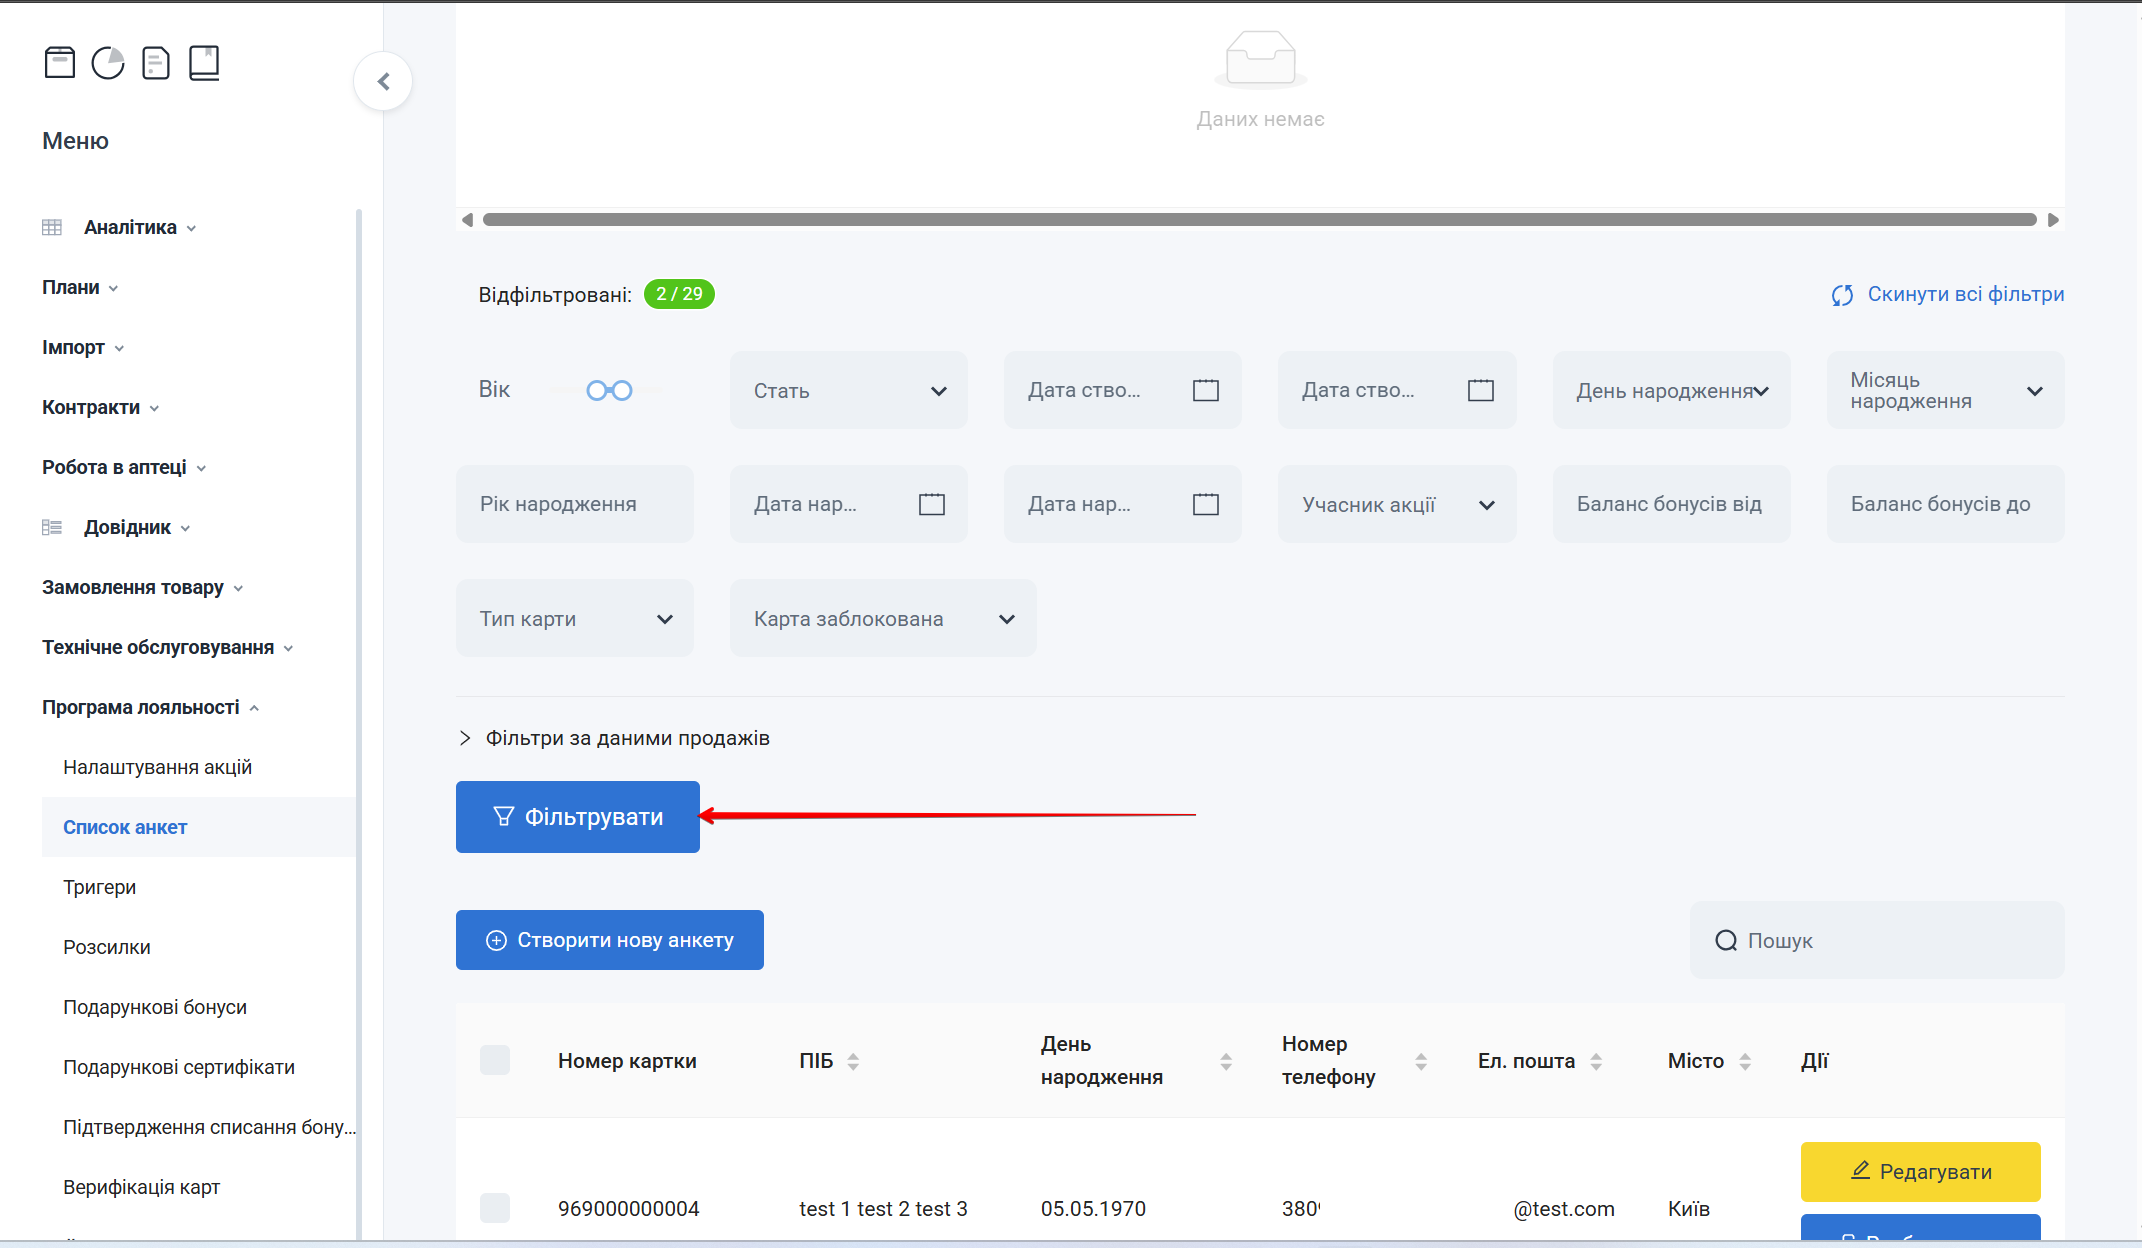The image size is (2142, 1248).
Task: Sort table by ПІБ column arrows
Action: 853,1061
